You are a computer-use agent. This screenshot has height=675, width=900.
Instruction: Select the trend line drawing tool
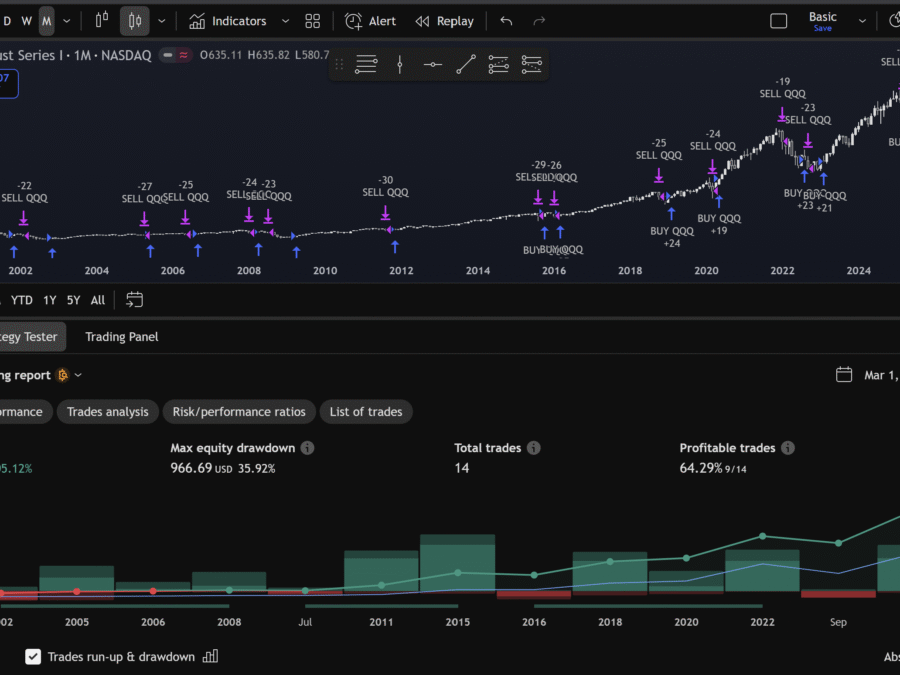pos(466,65)
